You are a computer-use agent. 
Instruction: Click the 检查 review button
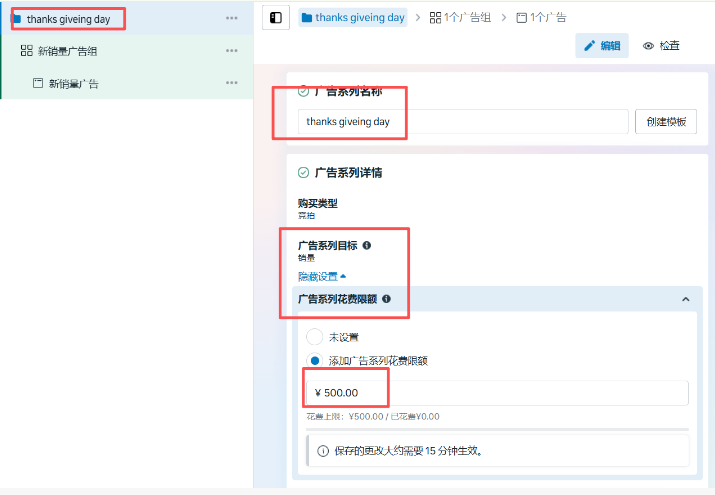pos(661,46)
